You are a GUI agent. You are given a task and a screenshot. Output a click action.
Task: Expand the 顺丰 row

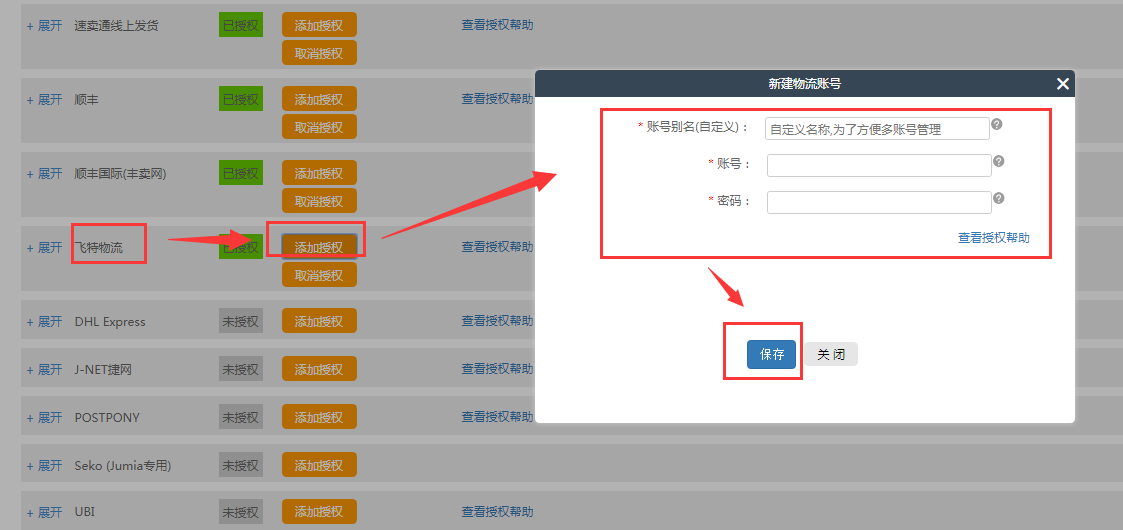44,100
